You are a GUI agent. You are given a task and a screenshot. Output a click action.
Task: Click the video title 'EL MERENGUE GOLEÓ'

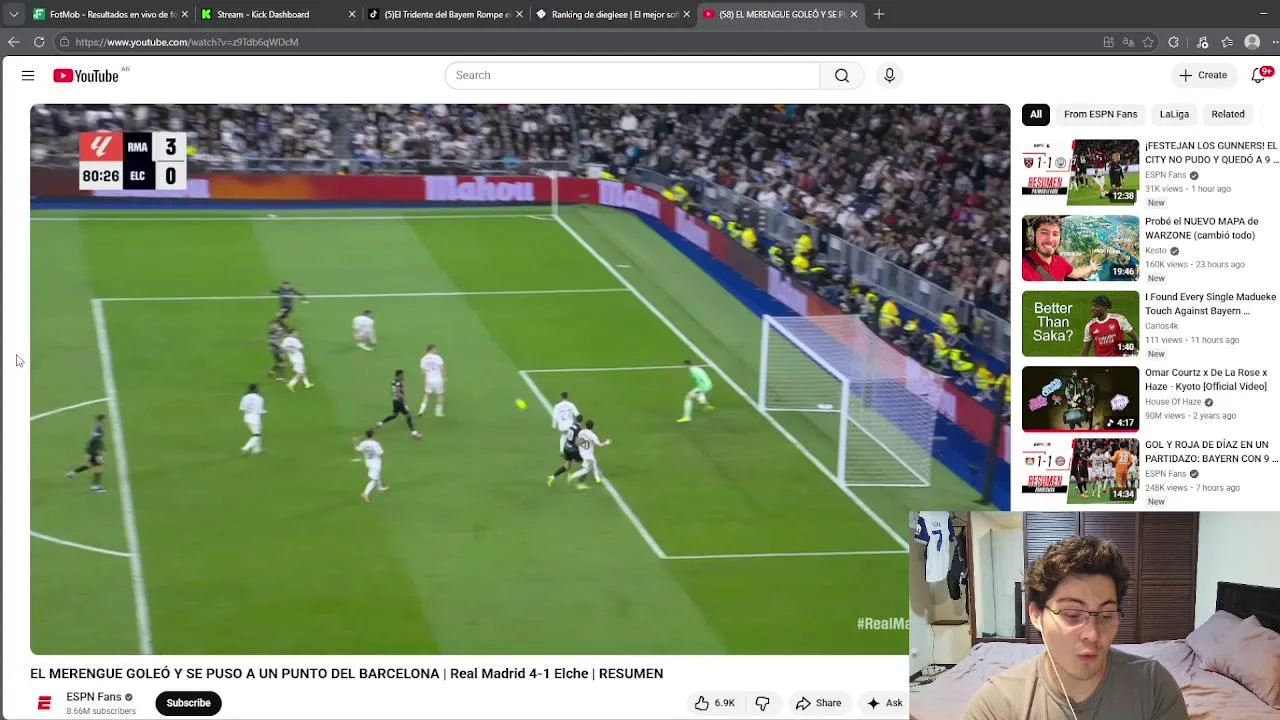(x=346, y=673)
